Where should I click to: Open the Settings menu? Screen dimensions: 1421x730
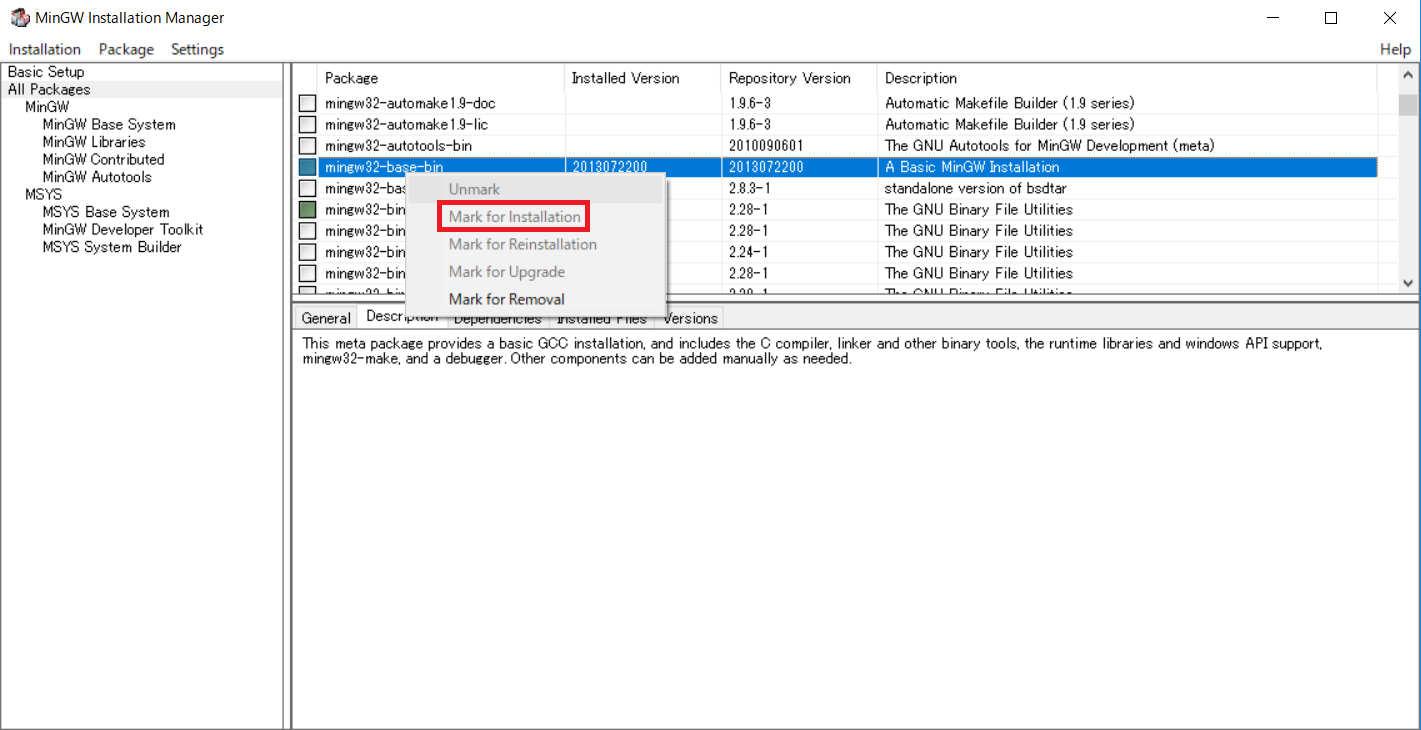pyautogui.click(x=197, y=49)
